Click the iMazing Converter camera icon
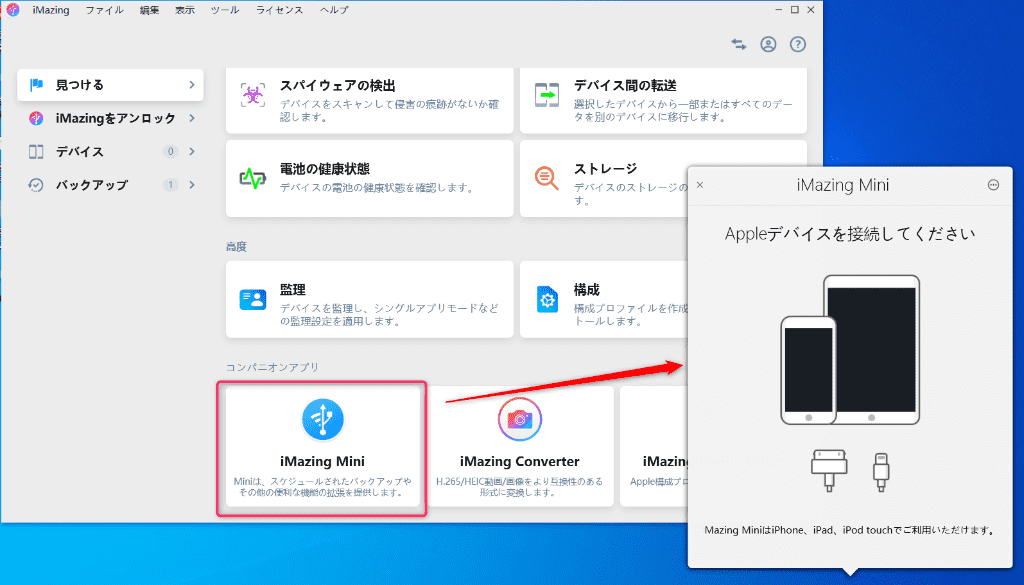Viewport: 1024px width, 585px height. tap(520, 419)
